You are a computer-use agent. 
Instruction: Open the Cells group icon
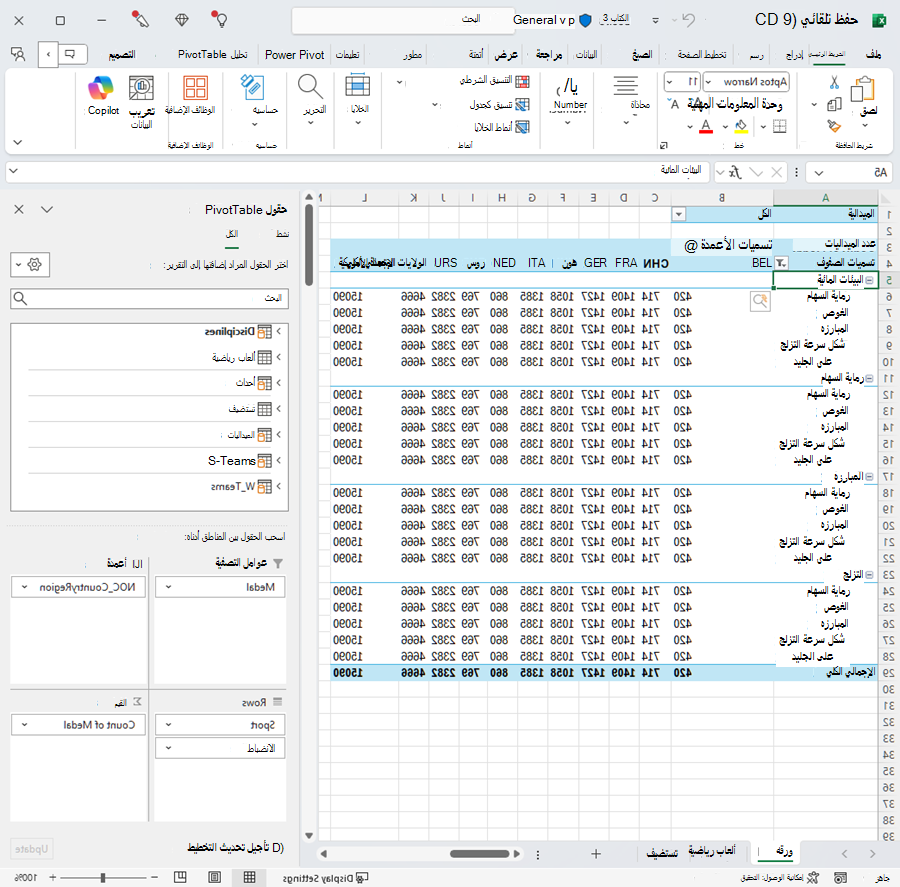358,86
